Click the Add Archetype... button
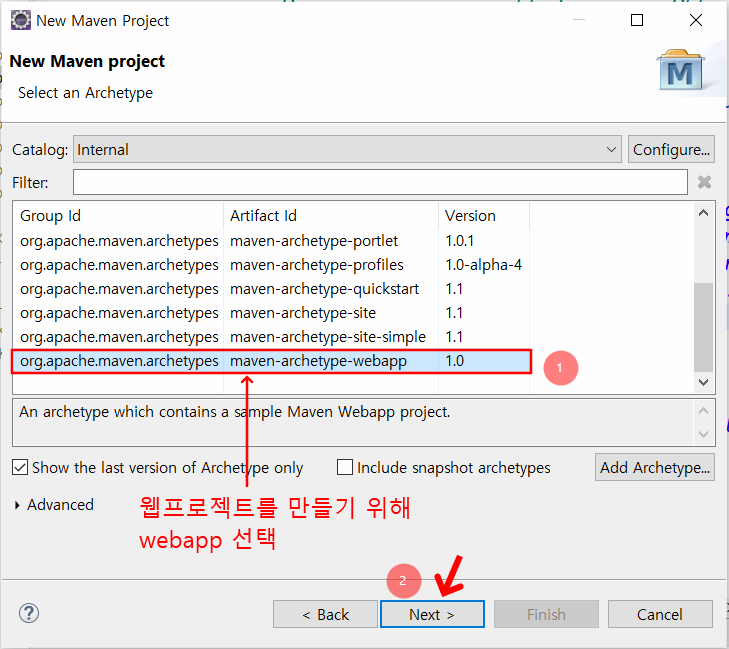Image resolution: width=729 pixels, height=649 pixels. (655, 467)
